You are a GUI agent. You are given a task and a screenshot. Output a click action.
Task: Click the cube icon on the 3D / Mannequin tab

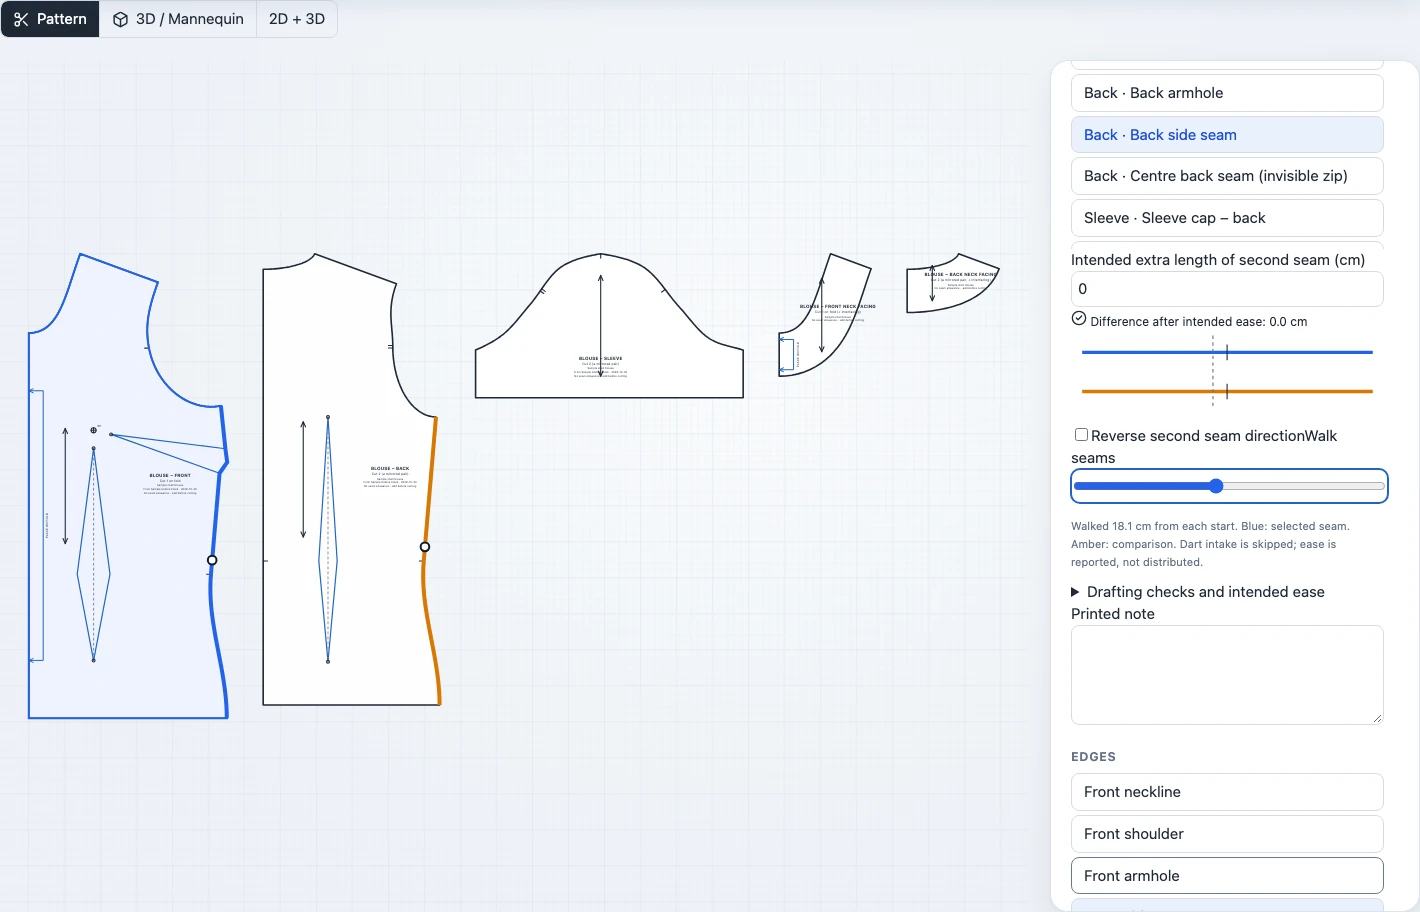(x=120, y=19)
